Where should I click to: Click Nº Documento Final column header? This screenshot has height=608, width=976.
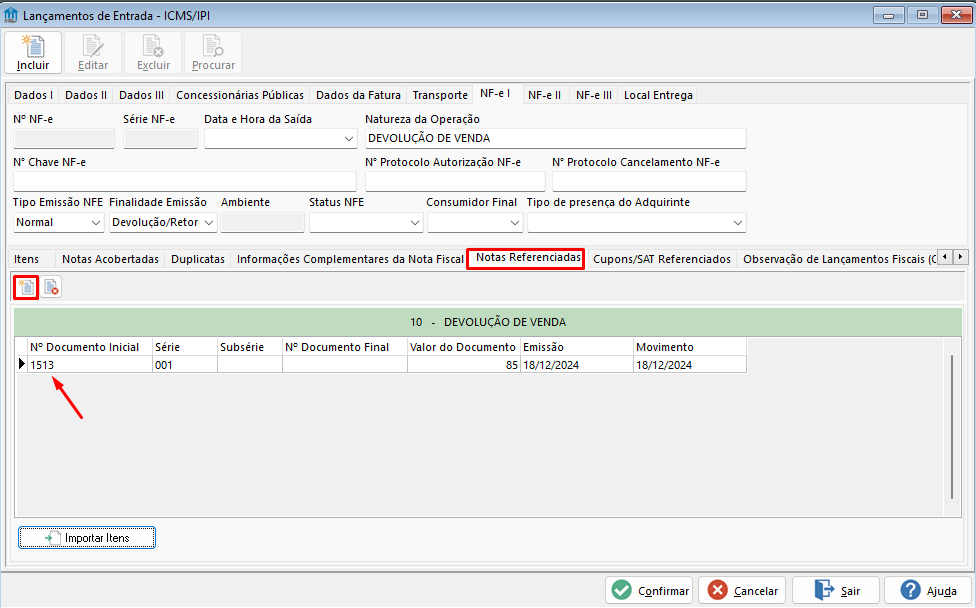click(345, 347)
